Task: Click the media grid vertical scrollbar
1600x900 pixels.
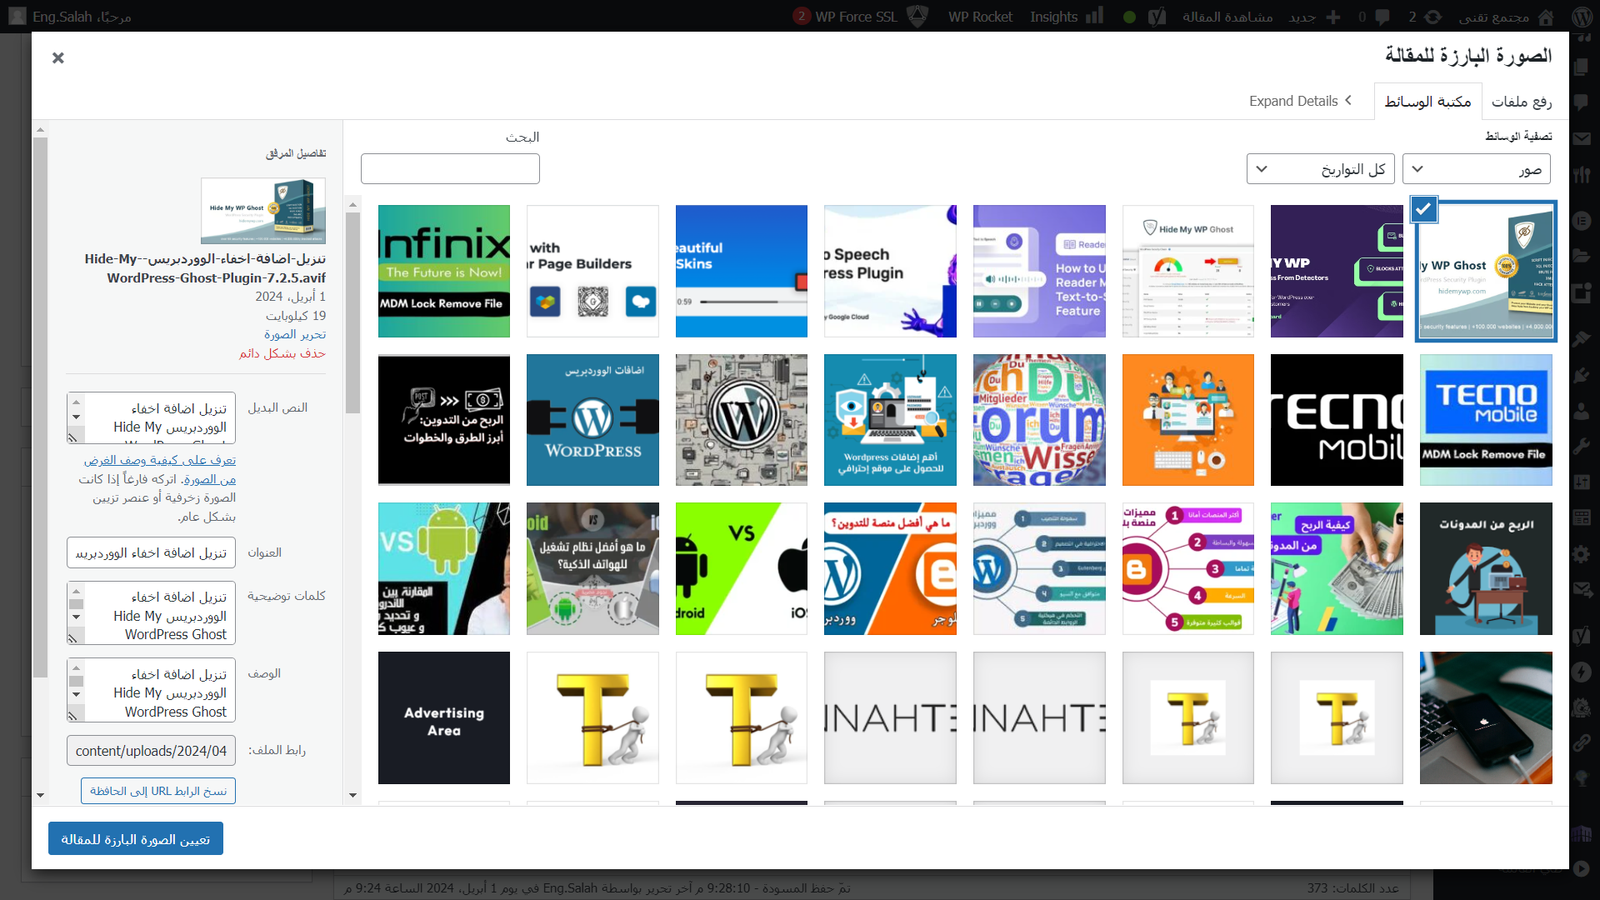Action: [353, 500]
